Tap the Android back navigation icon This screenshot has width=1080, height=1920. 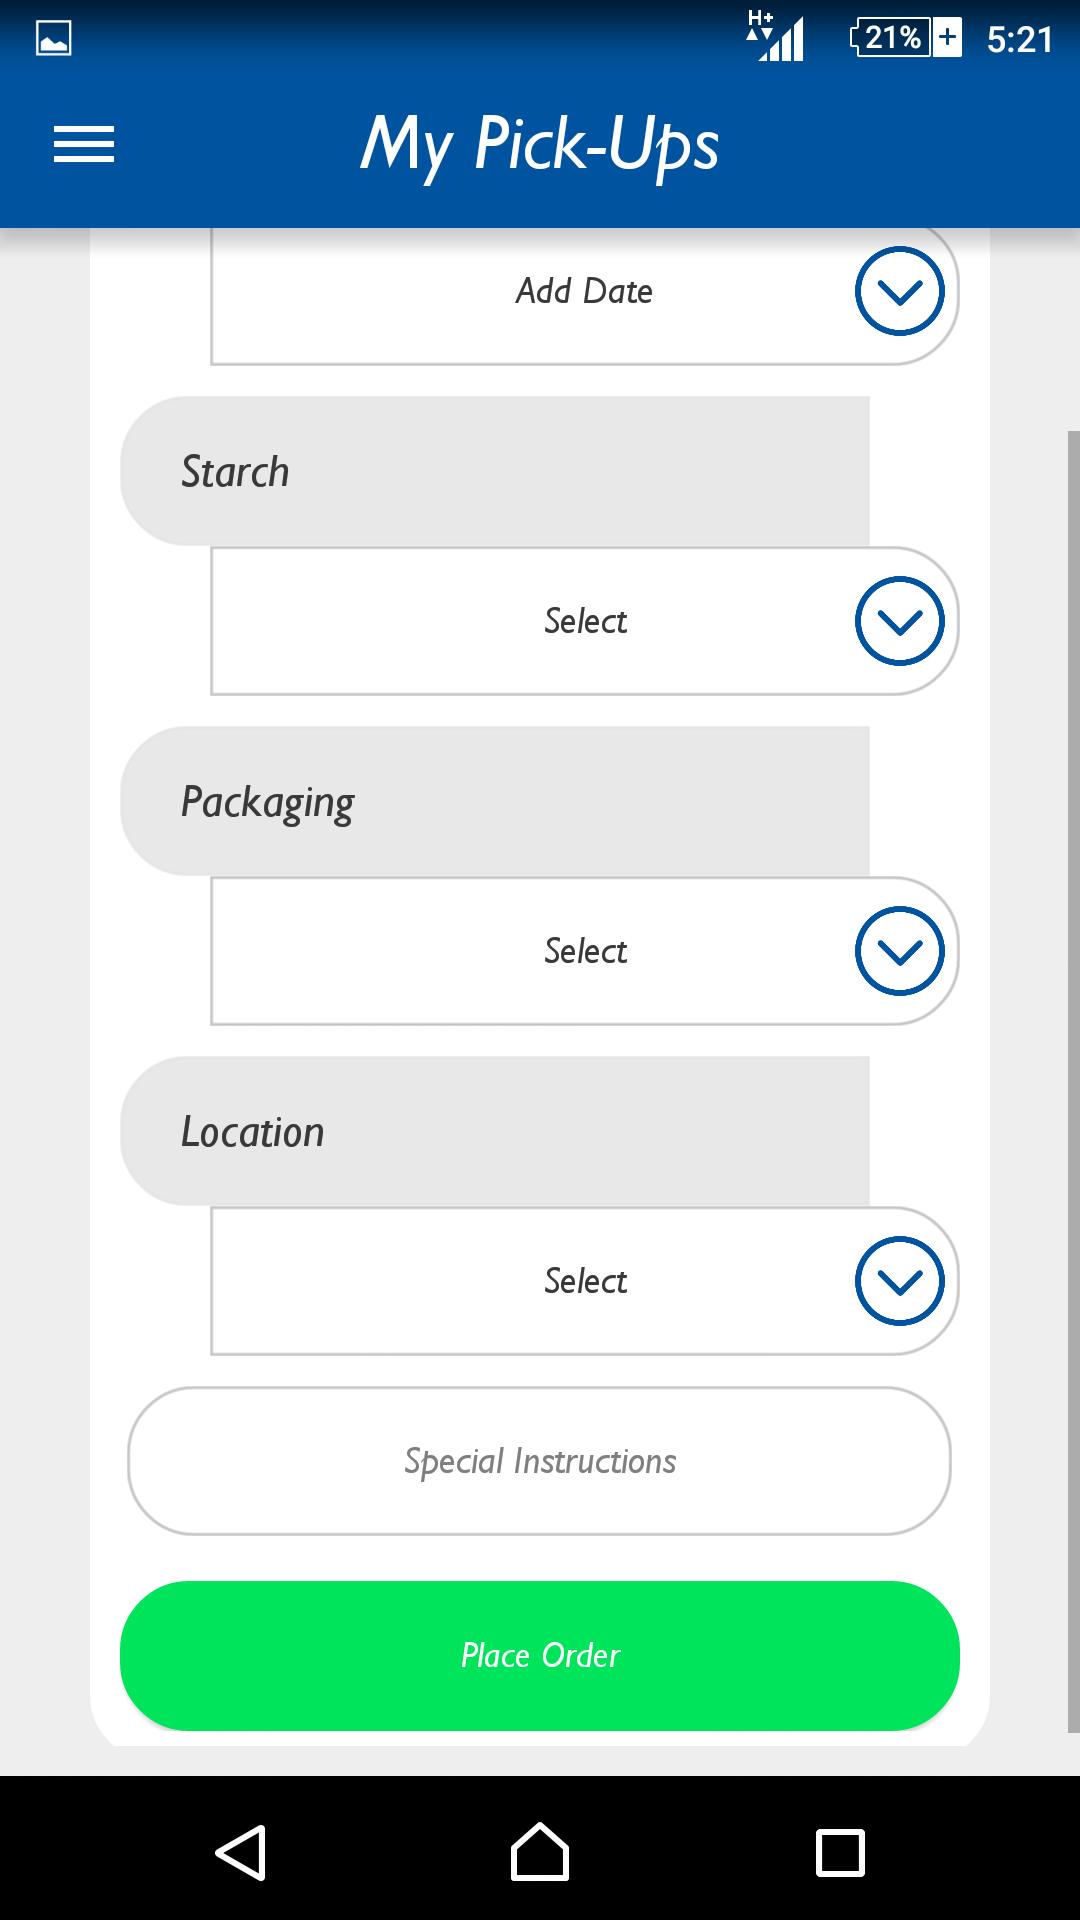(241, 1853)
